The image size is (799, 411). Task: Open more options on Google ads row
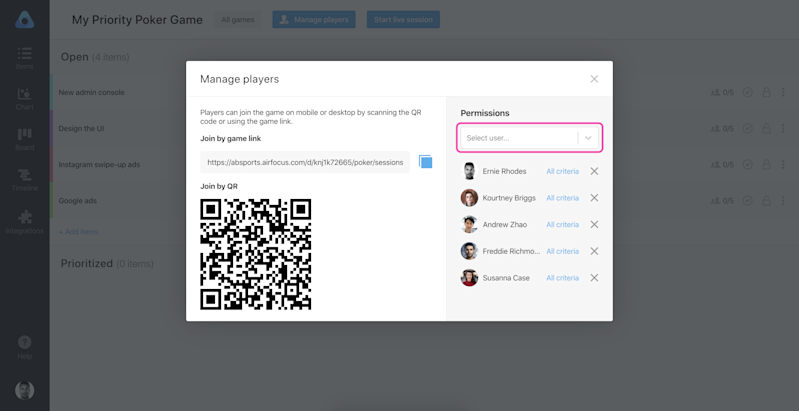783,201
